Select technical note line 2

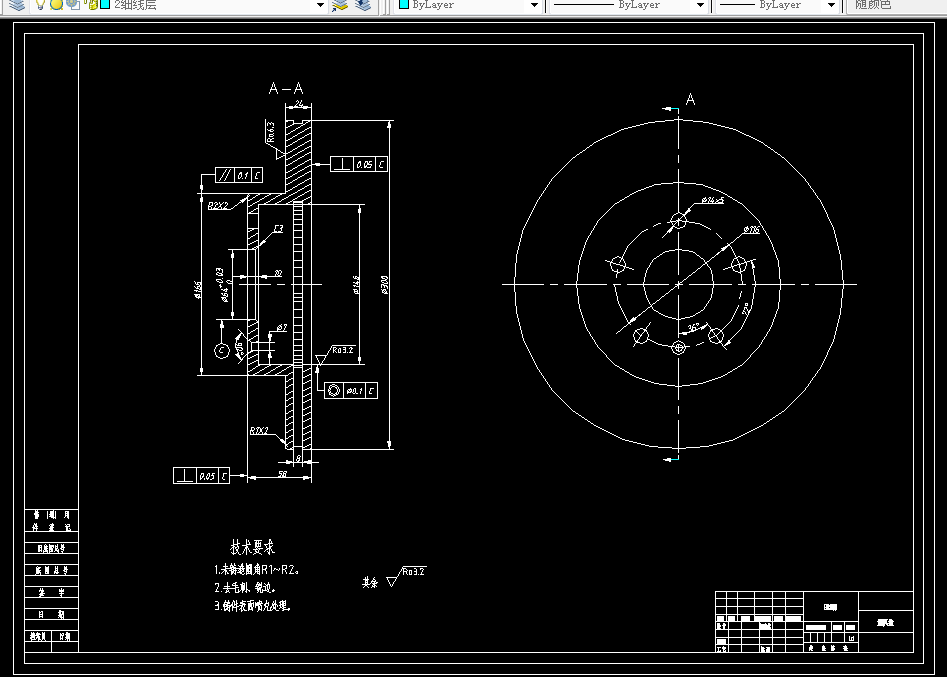(245, 587)
